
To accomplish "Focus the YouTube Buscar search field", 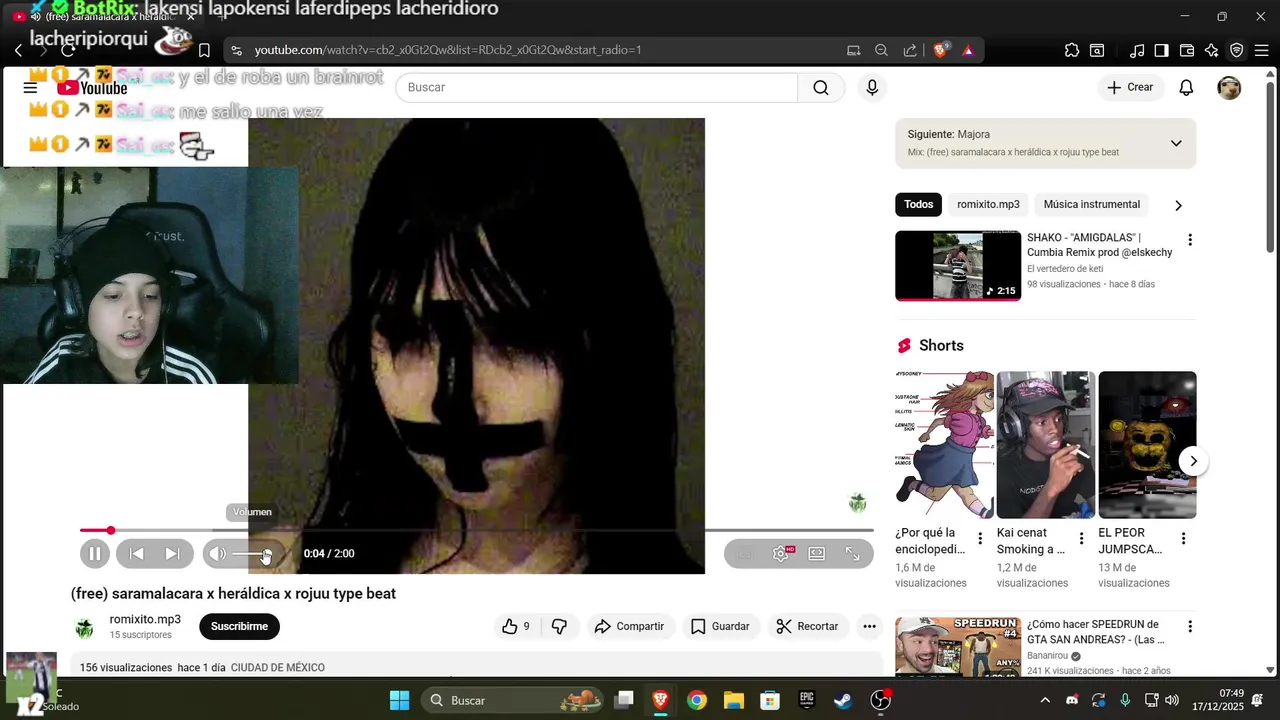I will pyautogui.click(x=597, y=87).
